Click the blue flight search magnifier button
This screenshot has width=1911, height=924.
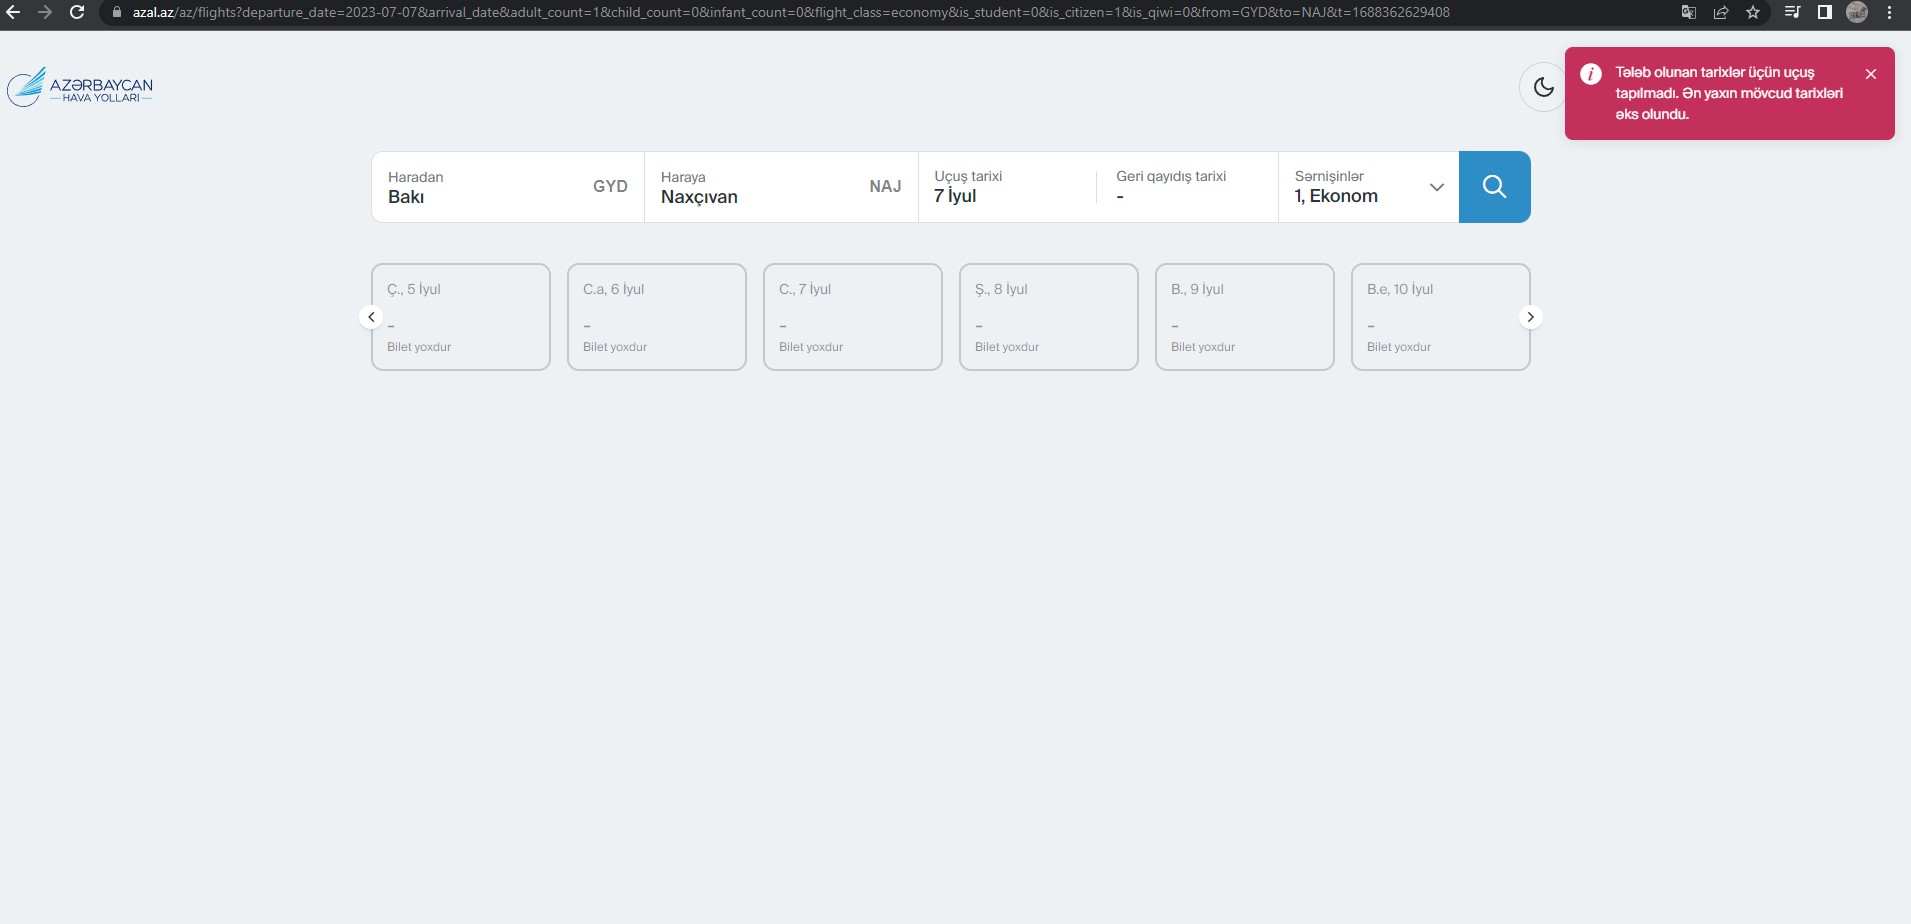click(1494, 187)
